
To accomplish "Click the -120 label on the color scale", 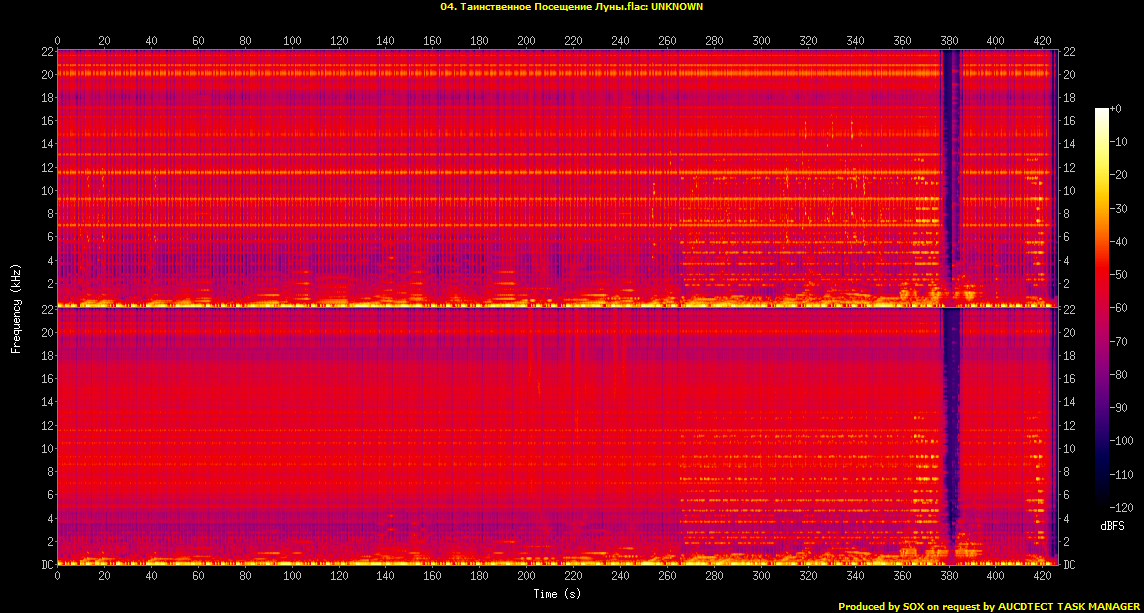I will (x=1120, y=507).
